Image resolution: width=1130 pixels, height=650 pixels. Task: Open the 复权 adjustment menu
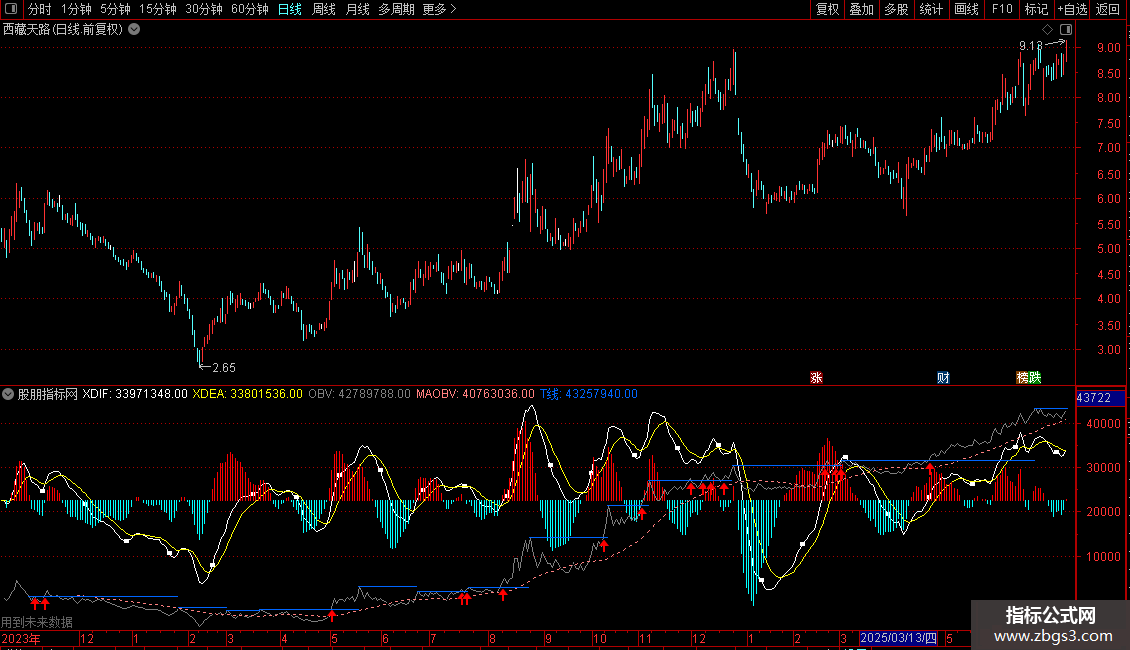827,9
